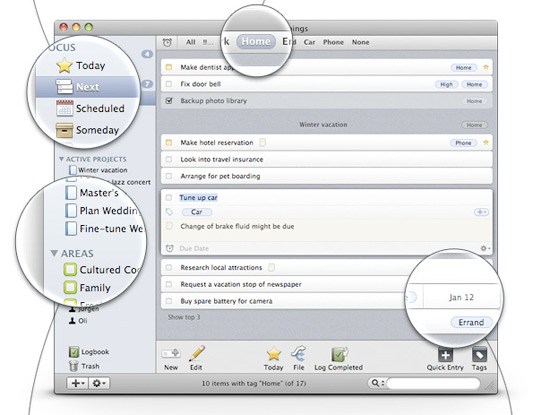This screenshot has width=550, height=415.
Task: Open add-tag plus dropdown in Tune up car
Action: (481, 212)
